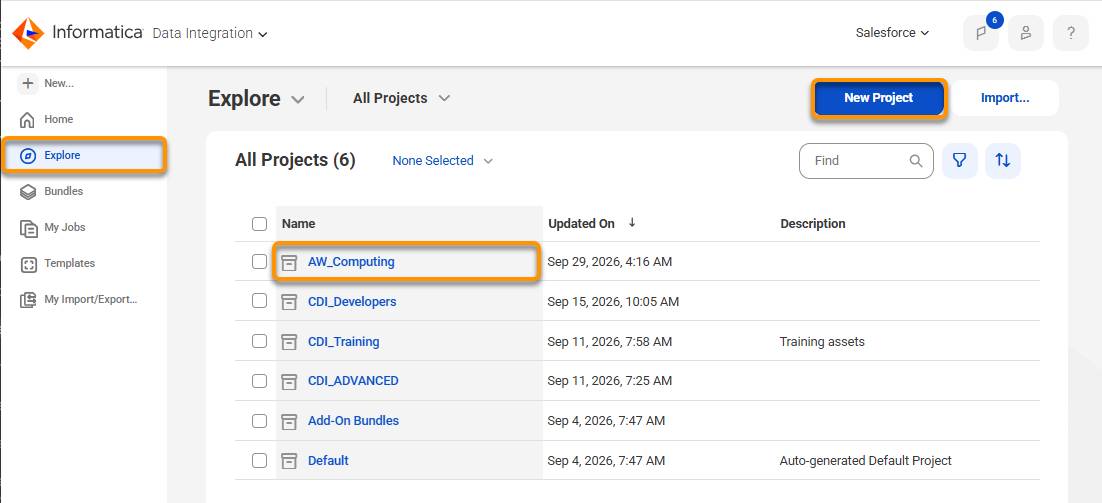Click the Bundles stack icon

27,192
